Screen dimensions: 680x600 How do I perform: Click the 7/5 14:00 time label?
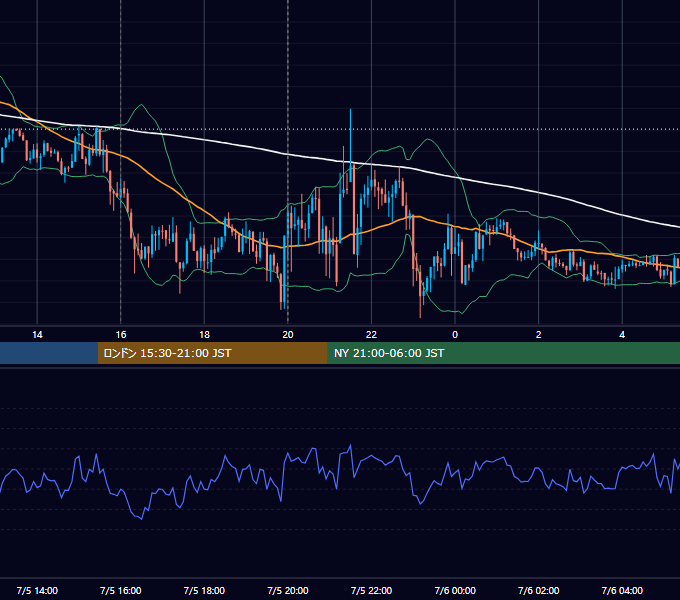37,590
